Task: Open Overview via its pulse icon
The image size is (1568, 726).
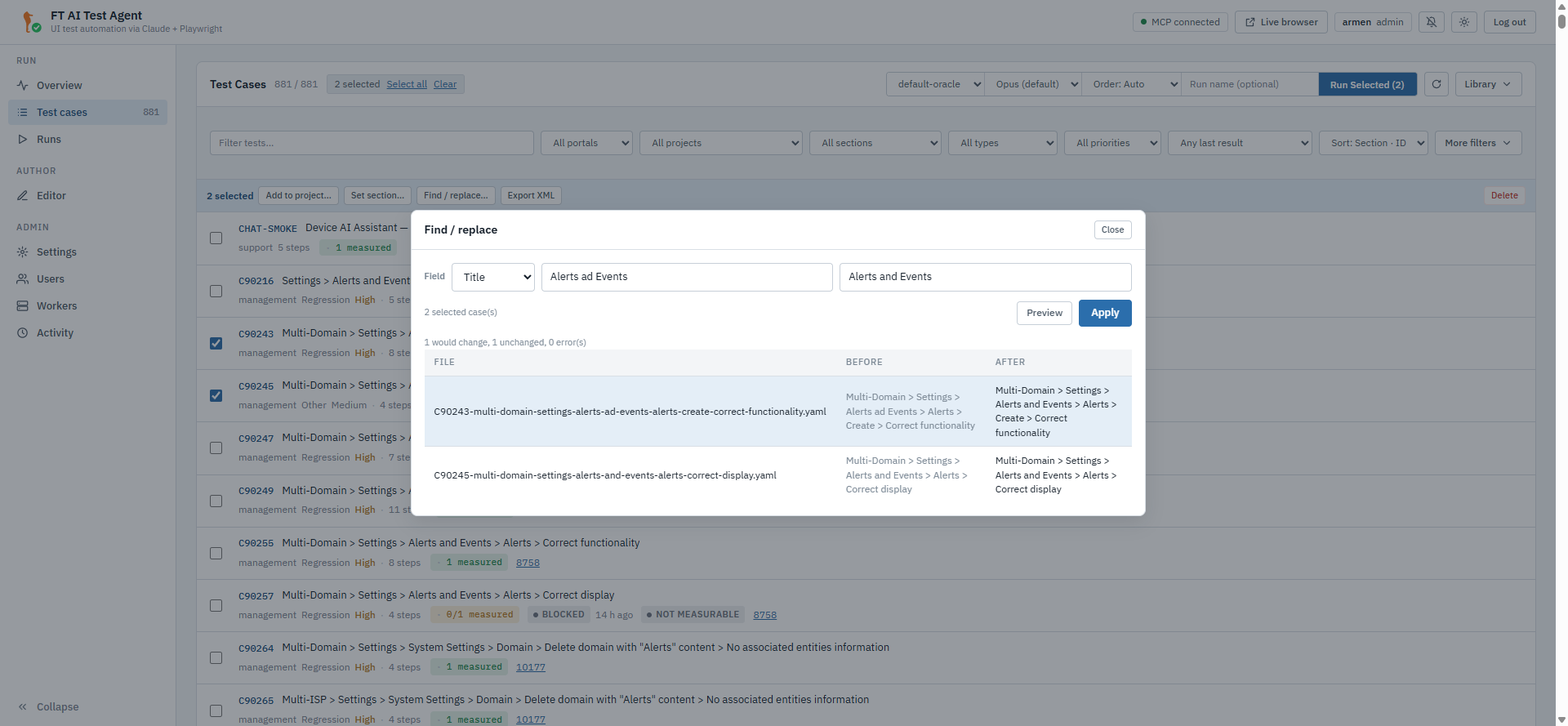Action: click(x=23, y=86)
